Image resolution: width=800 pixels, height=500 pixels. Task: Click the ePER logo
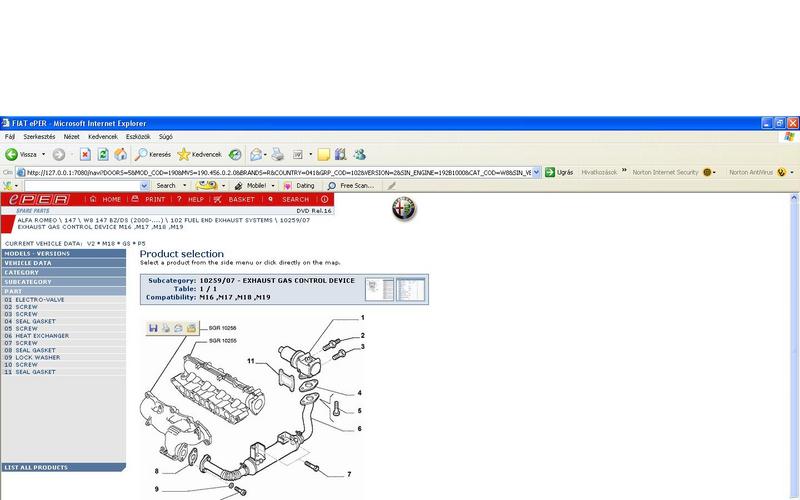coord(39,199)
